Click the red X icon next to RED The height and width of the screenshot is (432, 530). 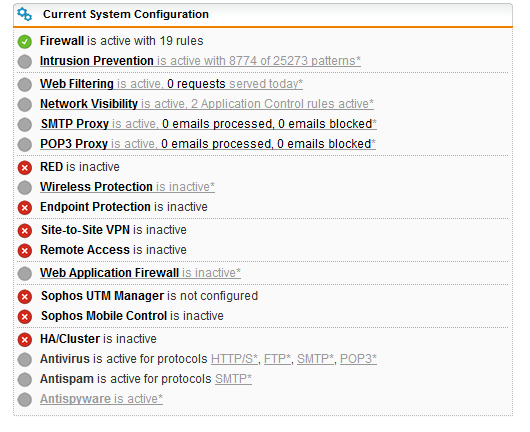click(x=25, y=168)
